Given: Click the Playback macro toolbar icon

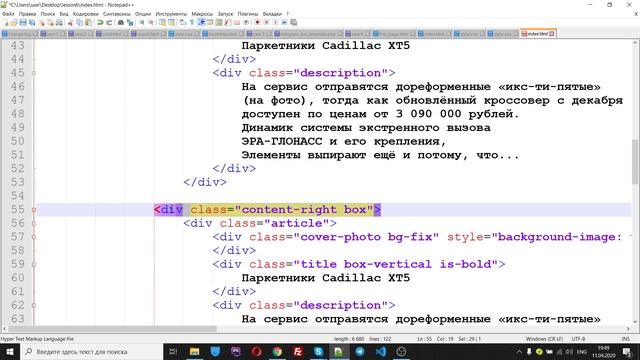Looking at the screenshot, I should tap(275, 22).
